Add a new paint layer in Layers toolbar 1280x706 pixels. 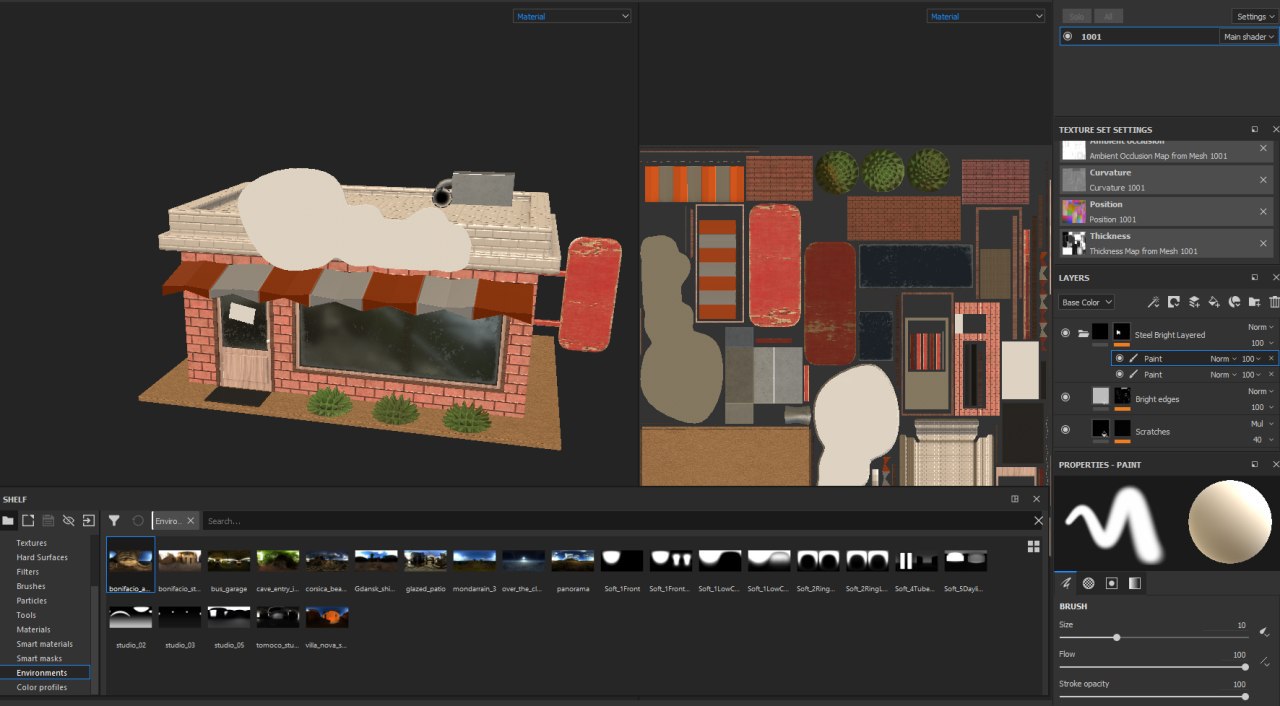(1194, 302)
